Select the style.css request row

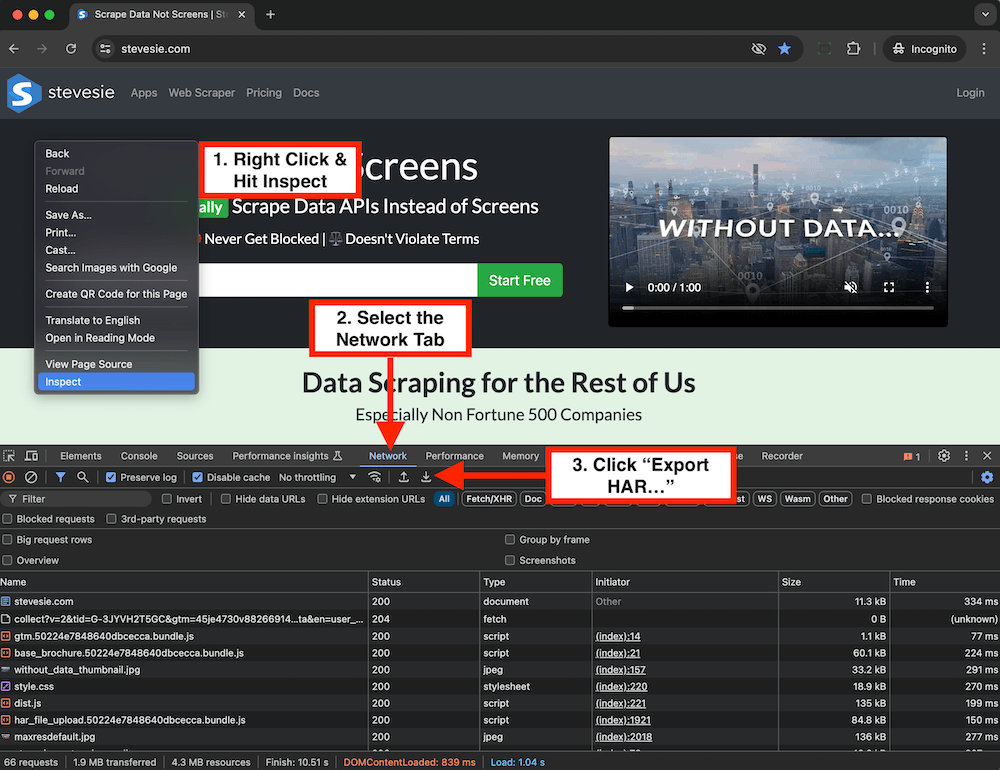(500, 687)
